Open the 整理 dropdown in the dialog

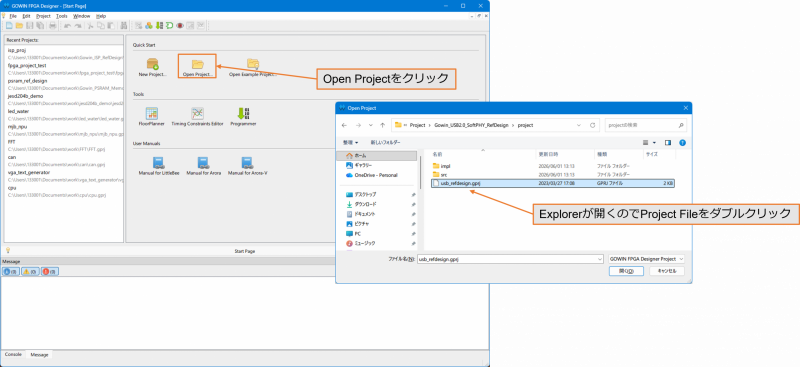pos(351,142)
